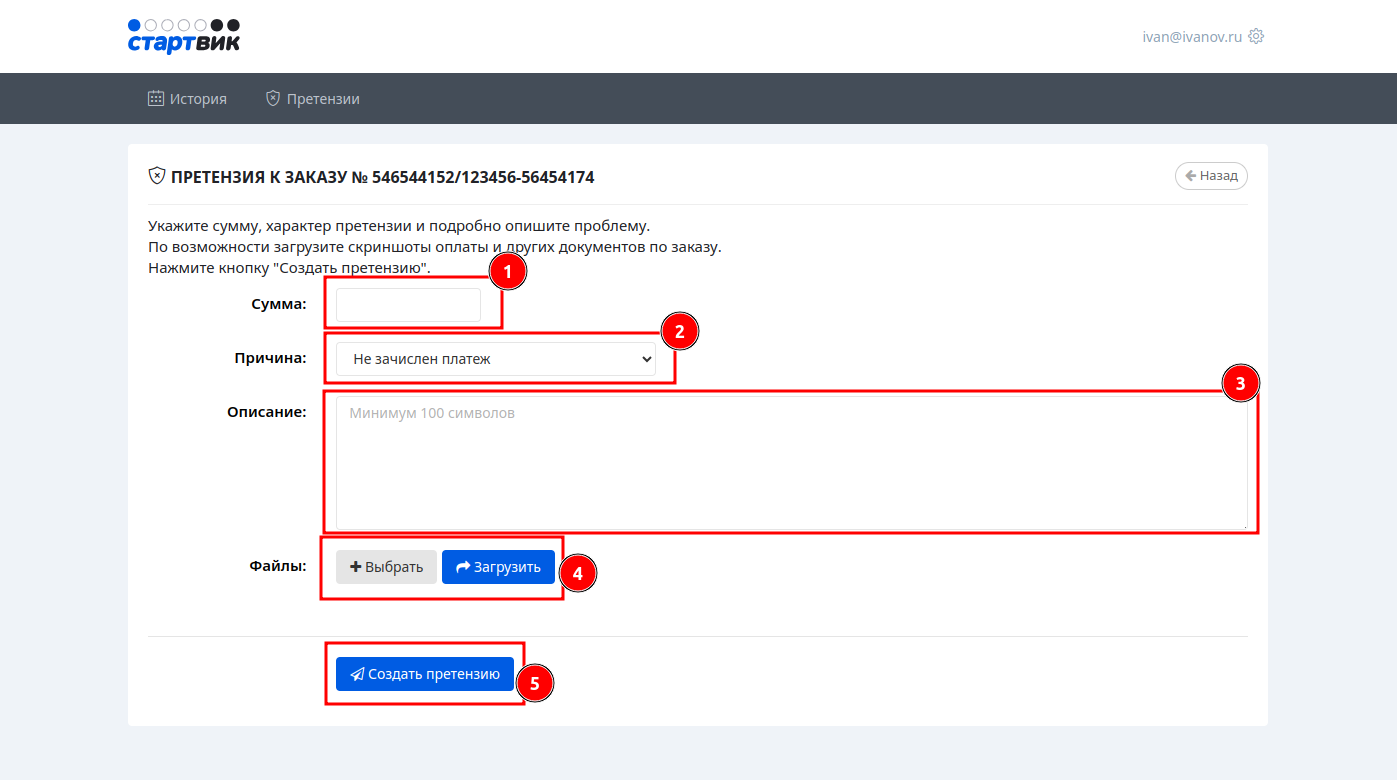Click the red marker numbered 5

(534, 683)
